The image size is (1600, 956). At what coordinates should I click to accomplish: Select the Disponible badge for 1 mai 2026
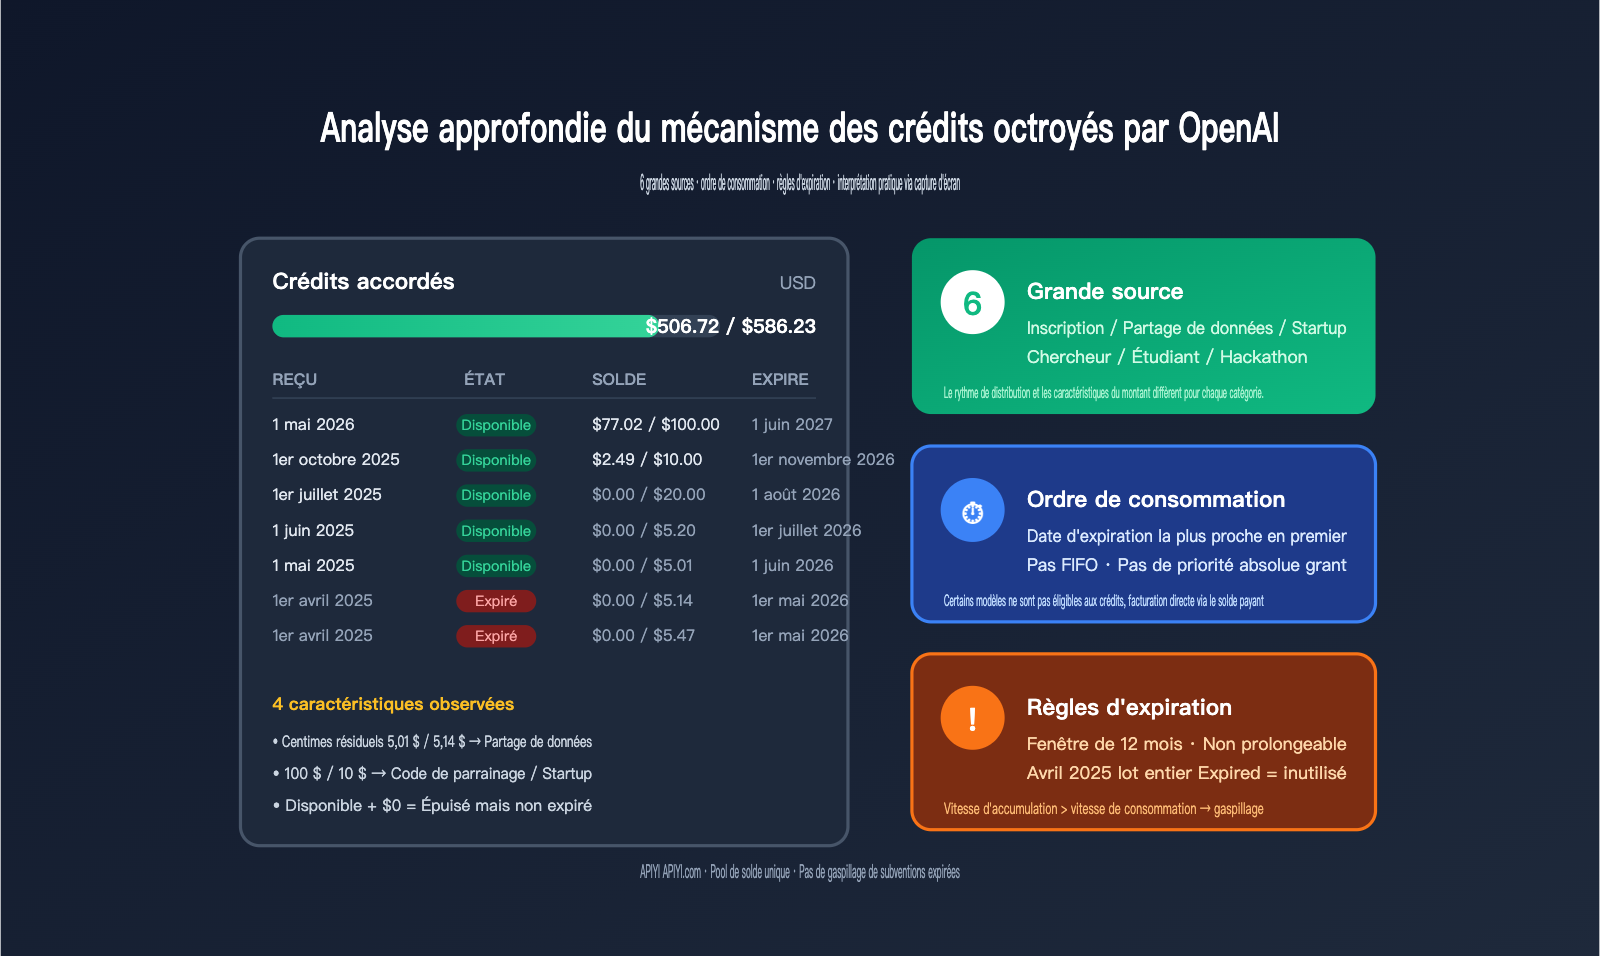coord(496,425)
